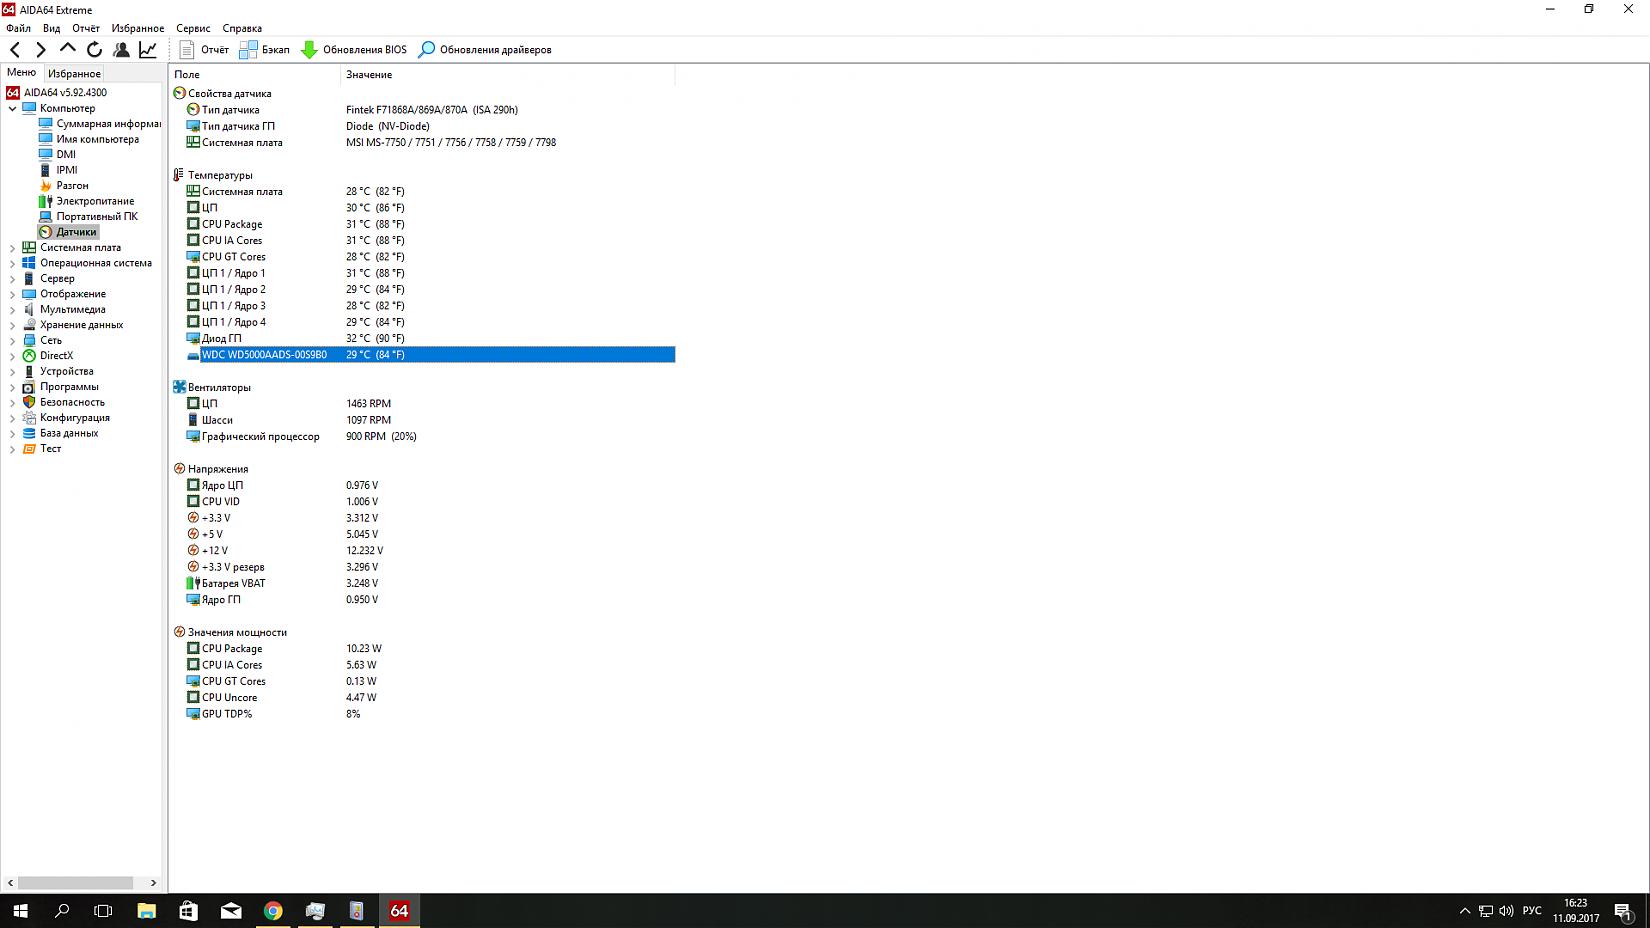Open the Windows Start menu
1650x928 pixels.
click(x=20, y=911)
